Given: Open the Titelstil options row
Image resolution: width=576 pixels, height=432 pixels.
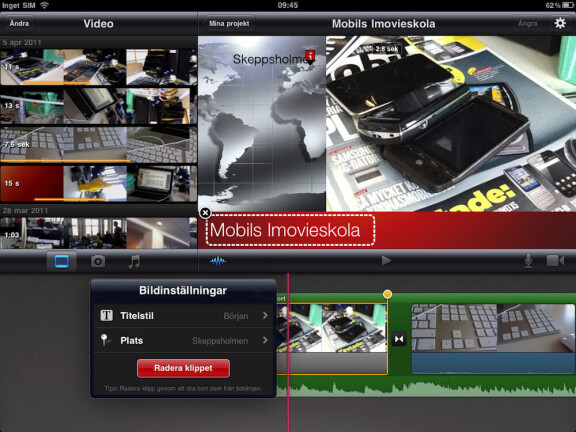Looking at the screenshot, I should pos(183,316).
